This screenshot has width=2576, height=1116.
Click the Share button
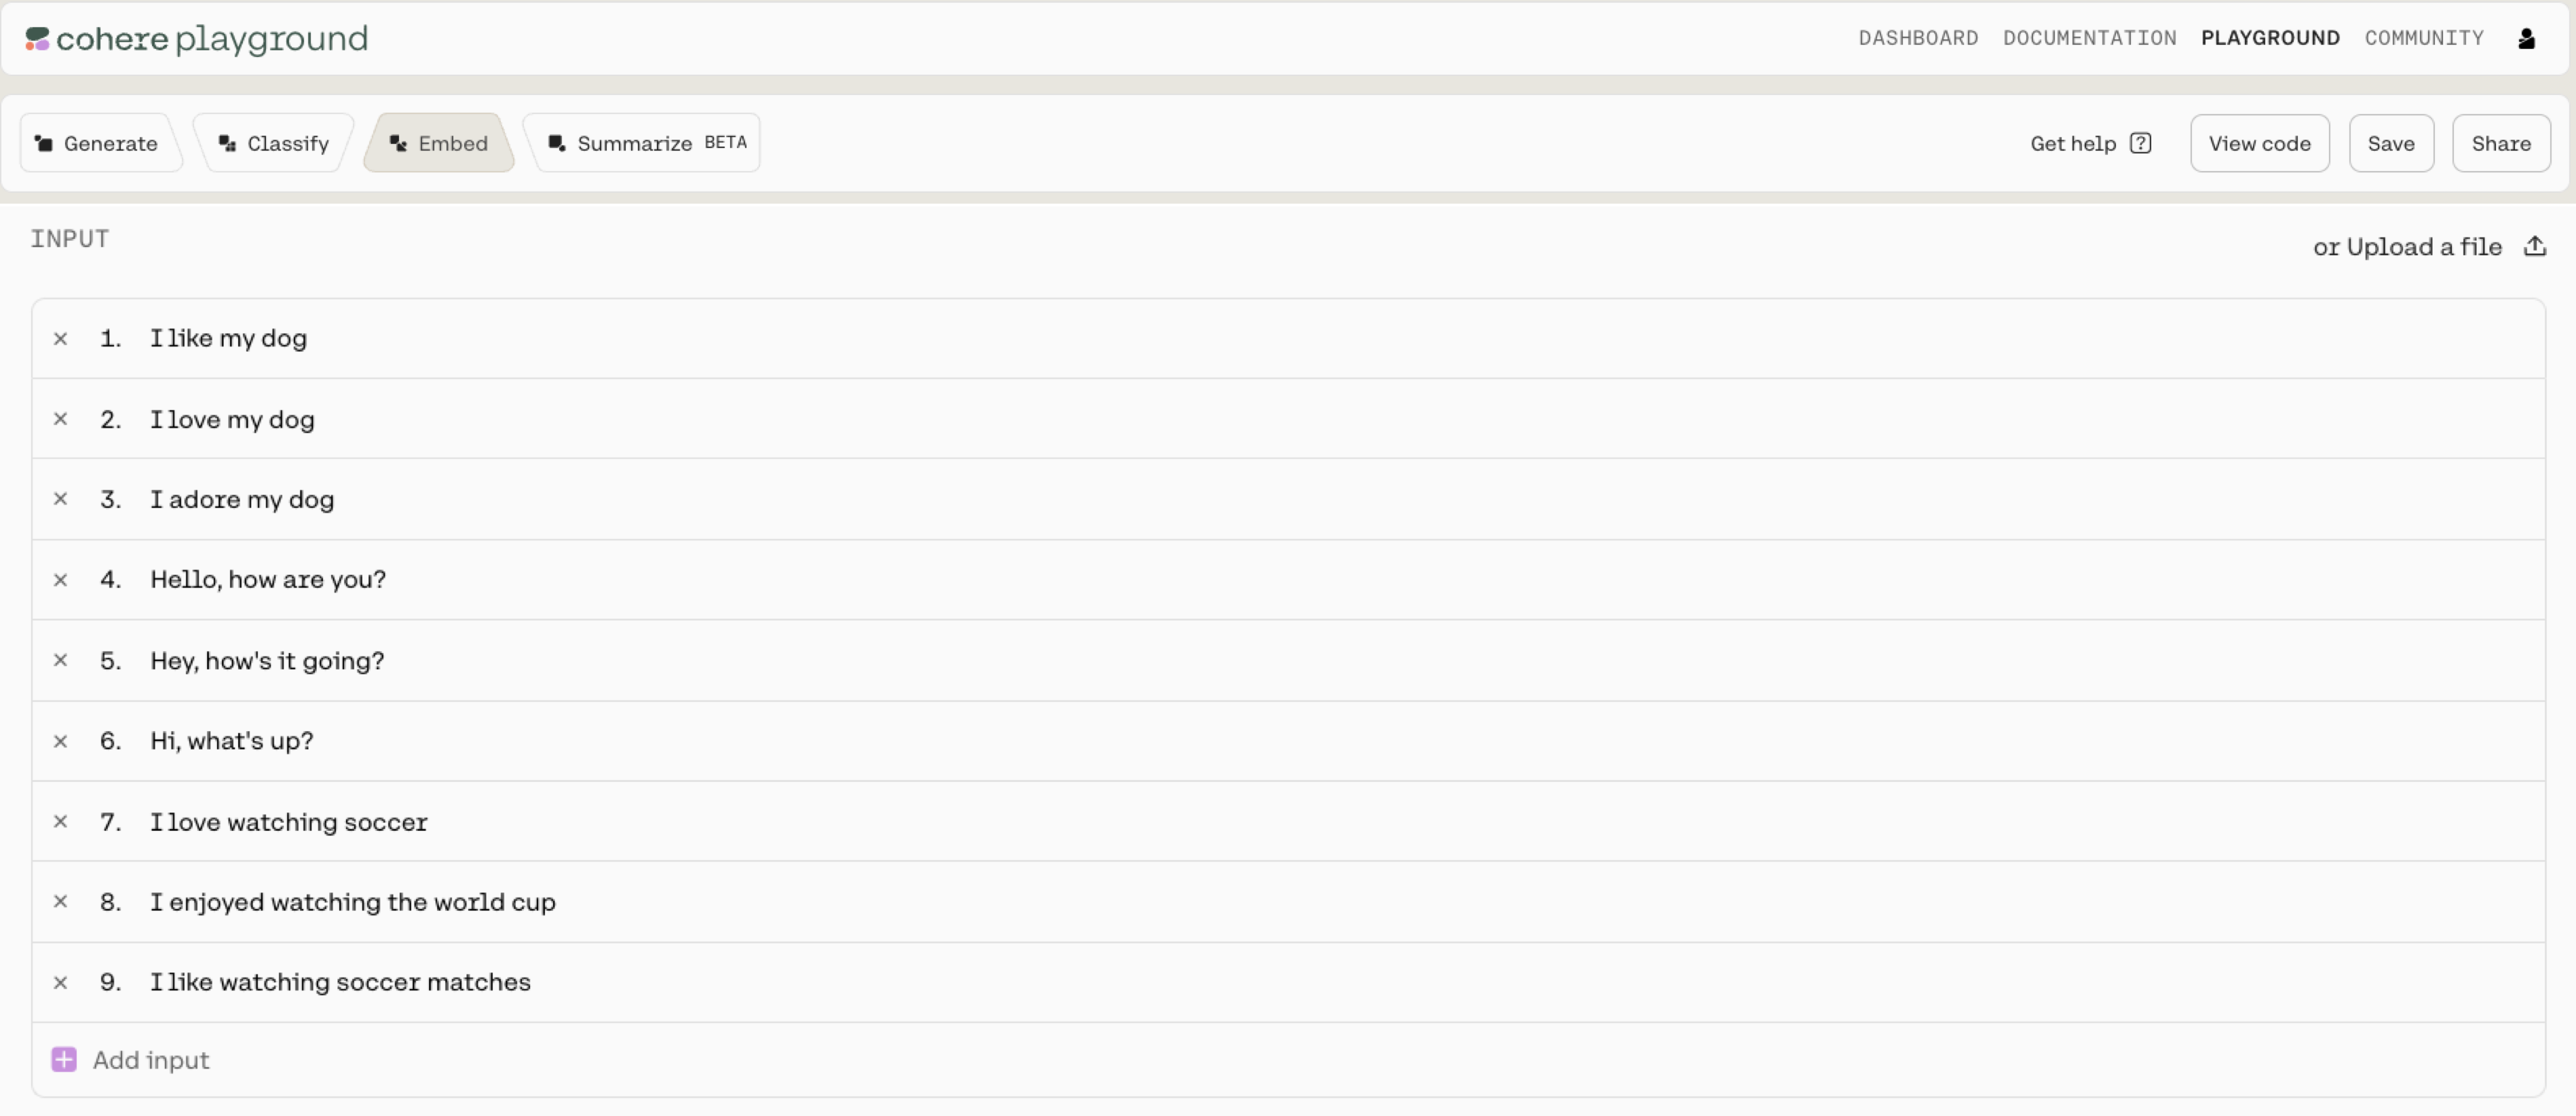click(2500, 143)
